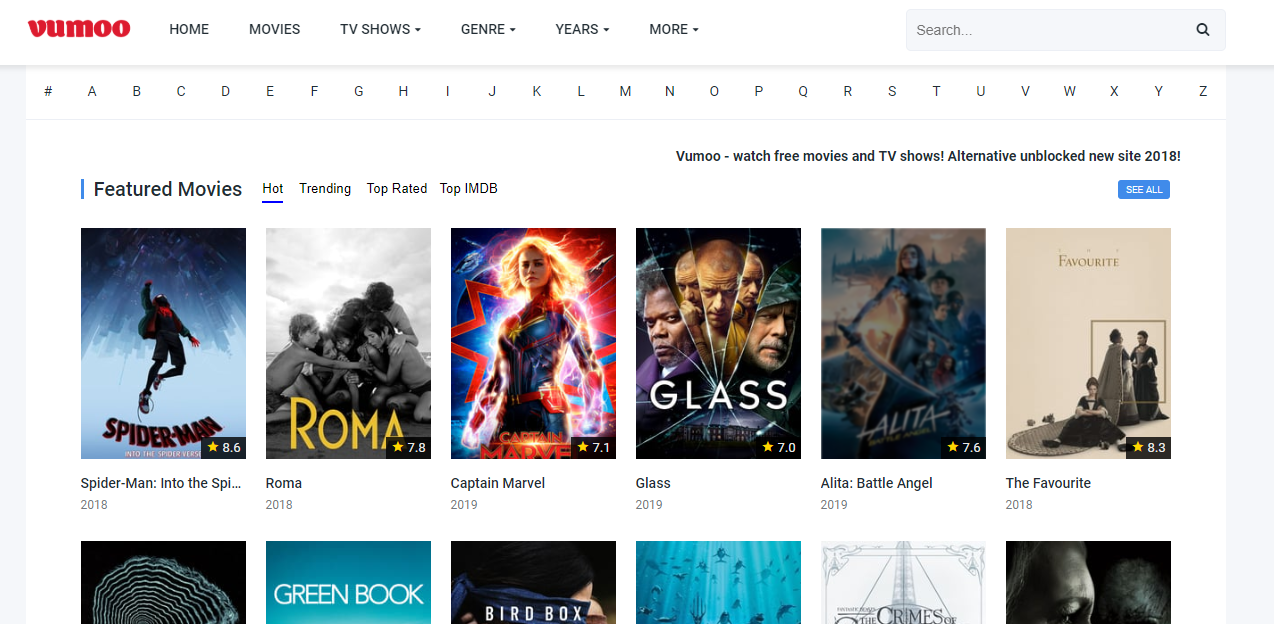Filter titles by the # symbol
The width and height of the screenshot is (1274, 624).
coord(48,91)
